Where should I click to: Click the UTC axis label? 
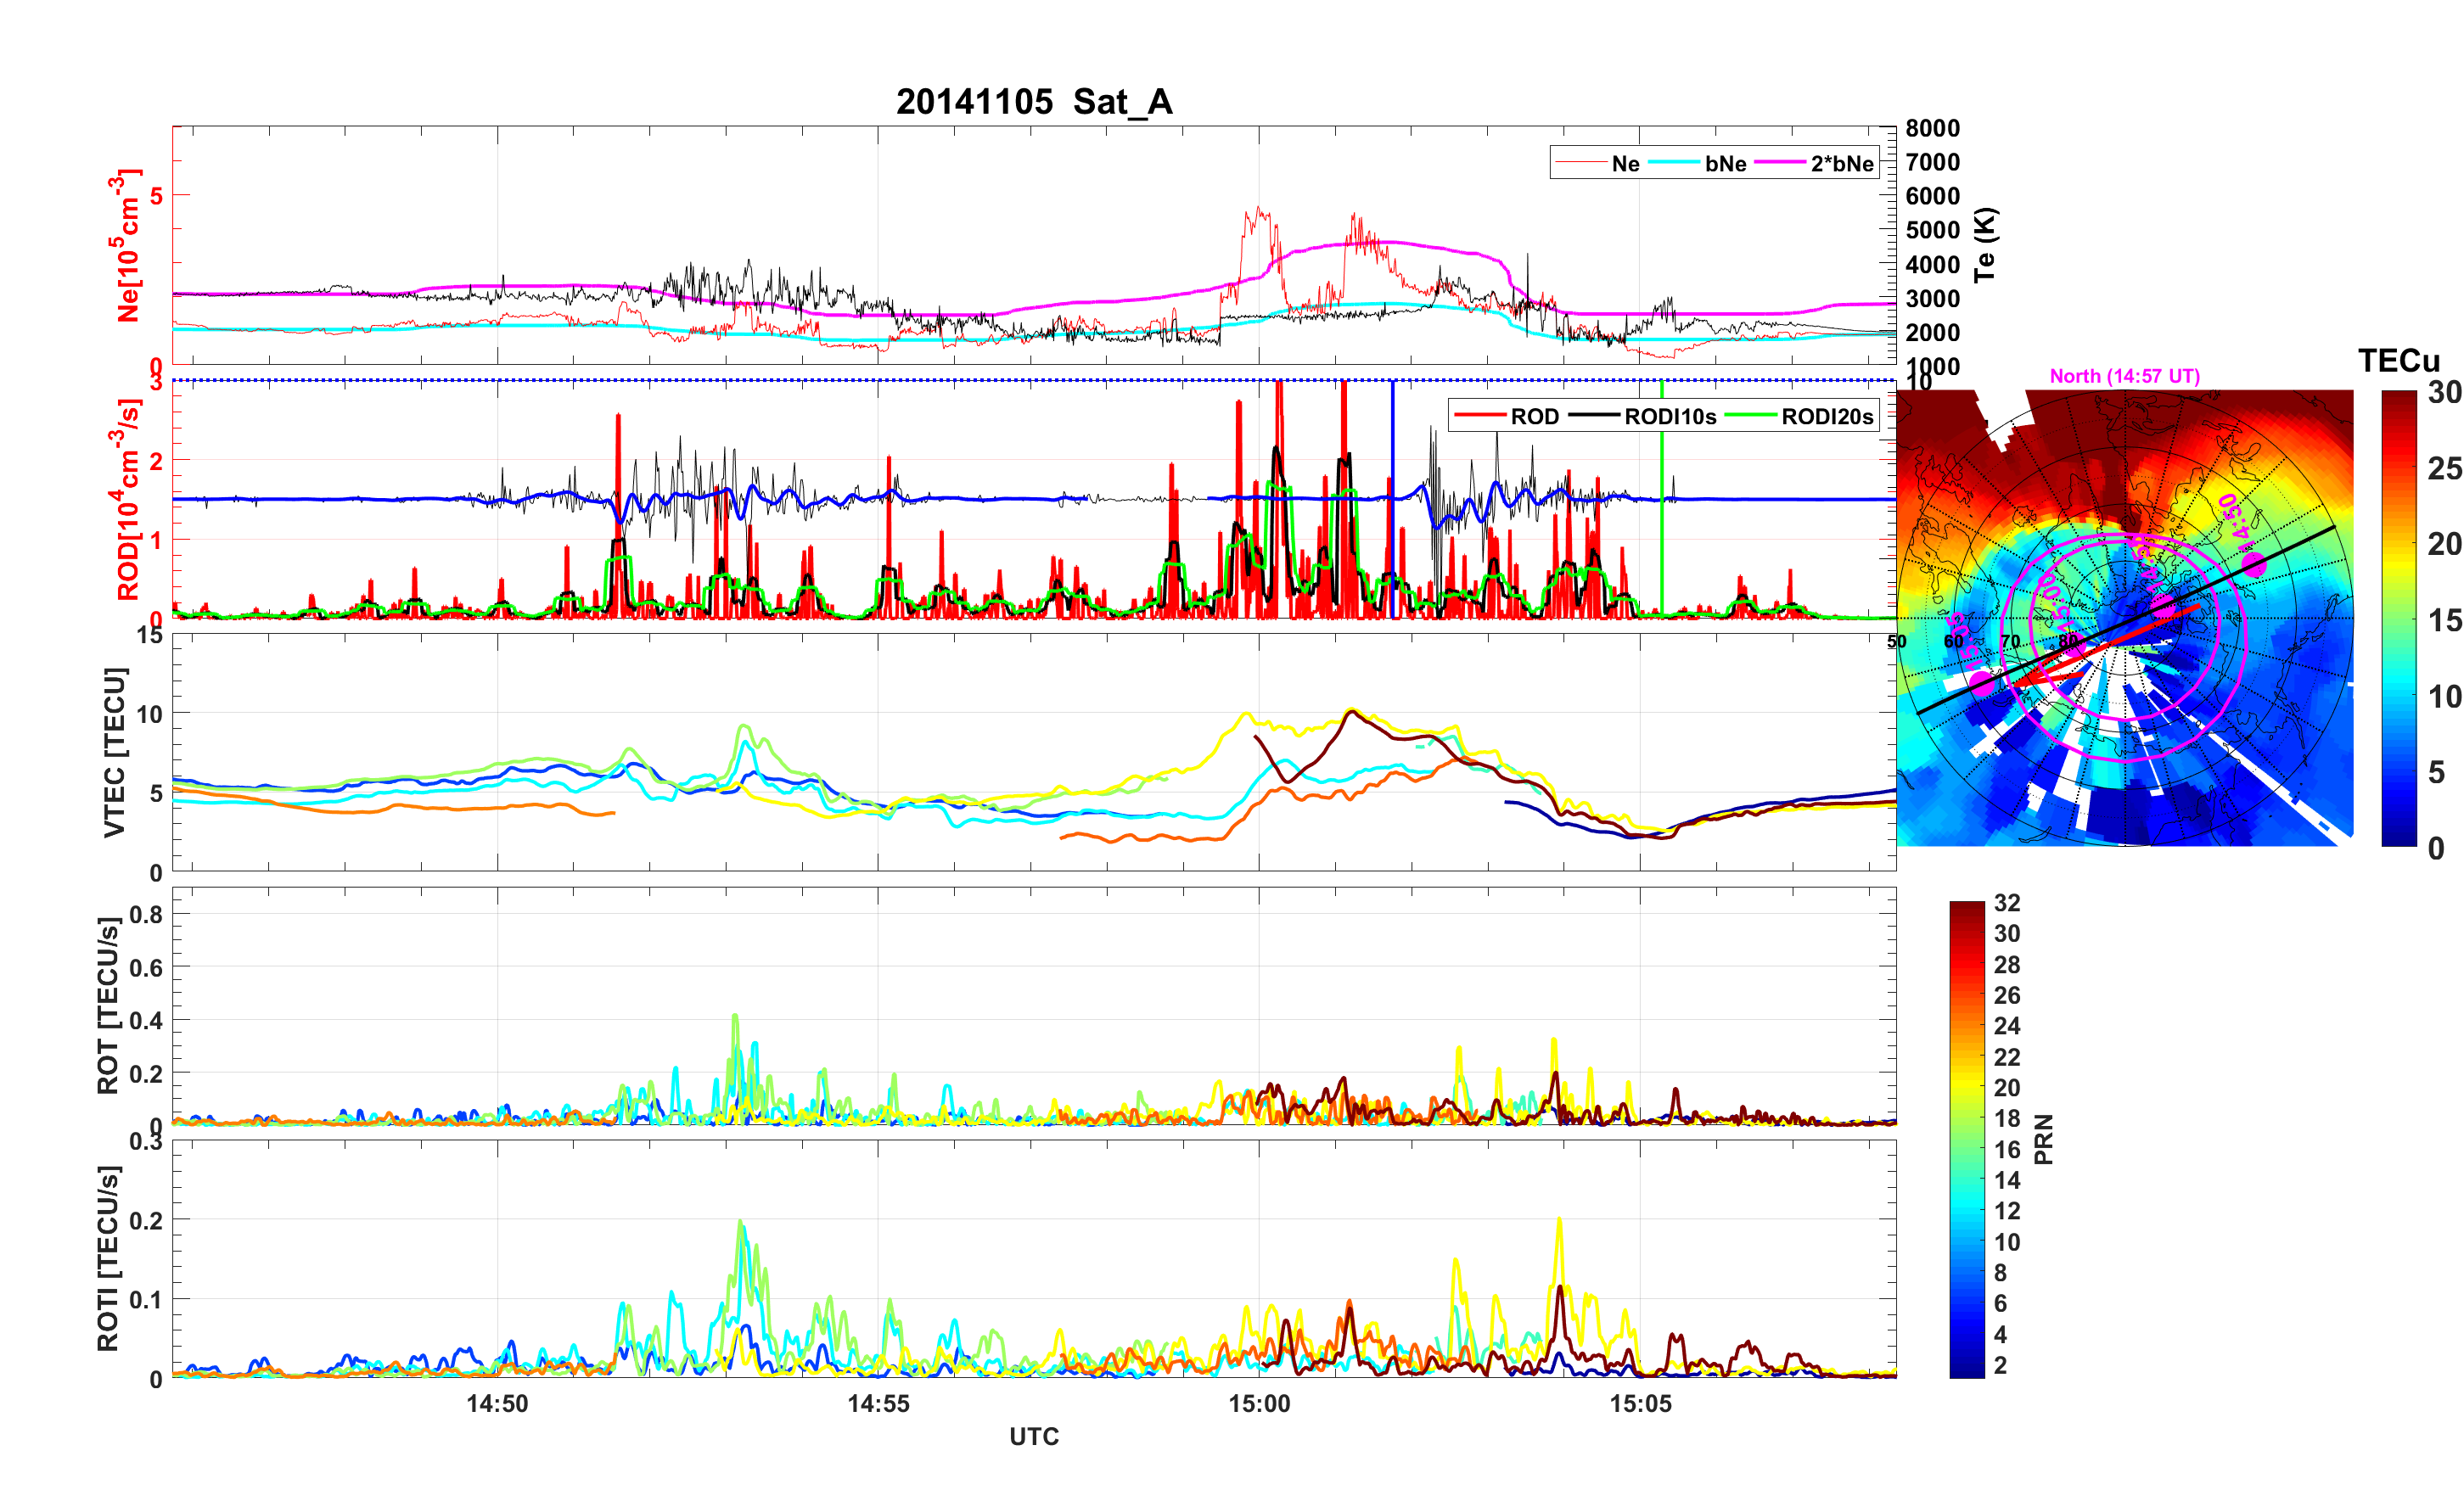(x=1033, y=1437)
